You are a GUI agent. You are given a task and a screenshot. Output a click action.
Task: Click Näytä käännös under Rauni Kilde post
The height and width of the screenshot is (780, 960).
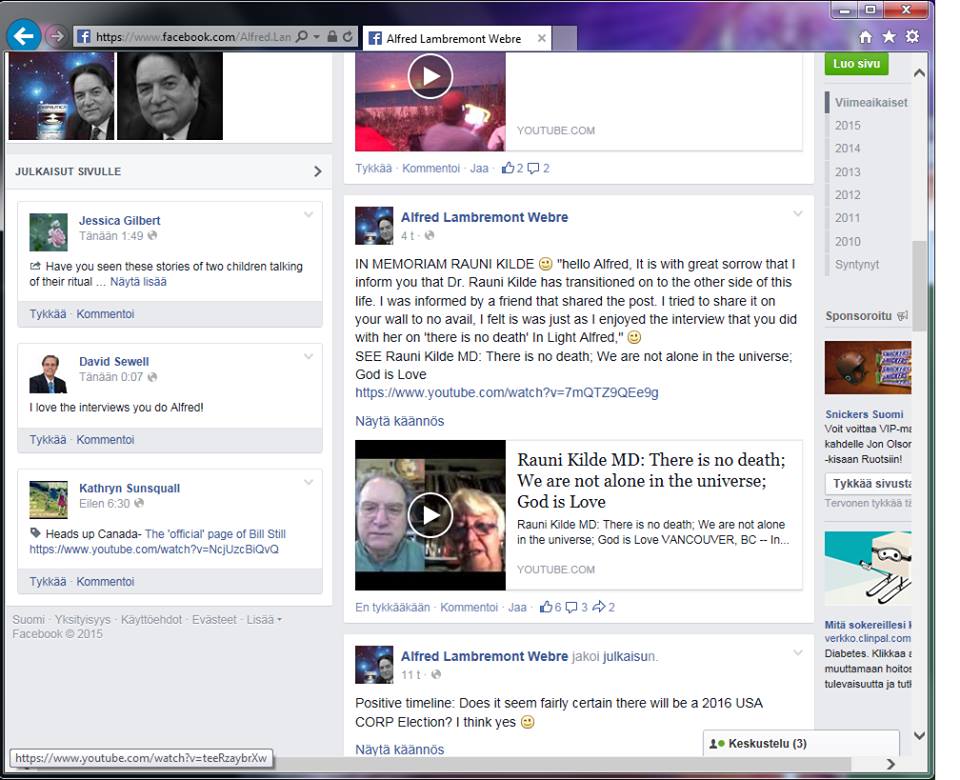(400, 421)
